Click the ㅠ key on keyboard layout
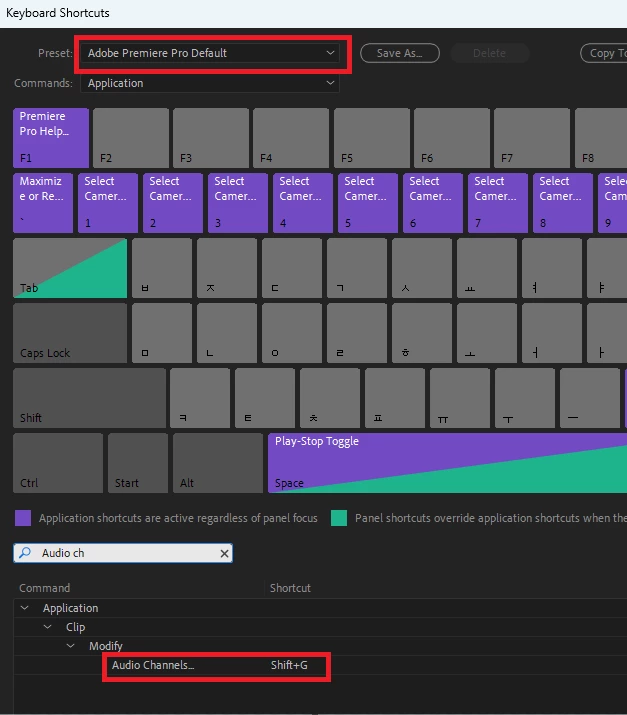 coord(460,398)
